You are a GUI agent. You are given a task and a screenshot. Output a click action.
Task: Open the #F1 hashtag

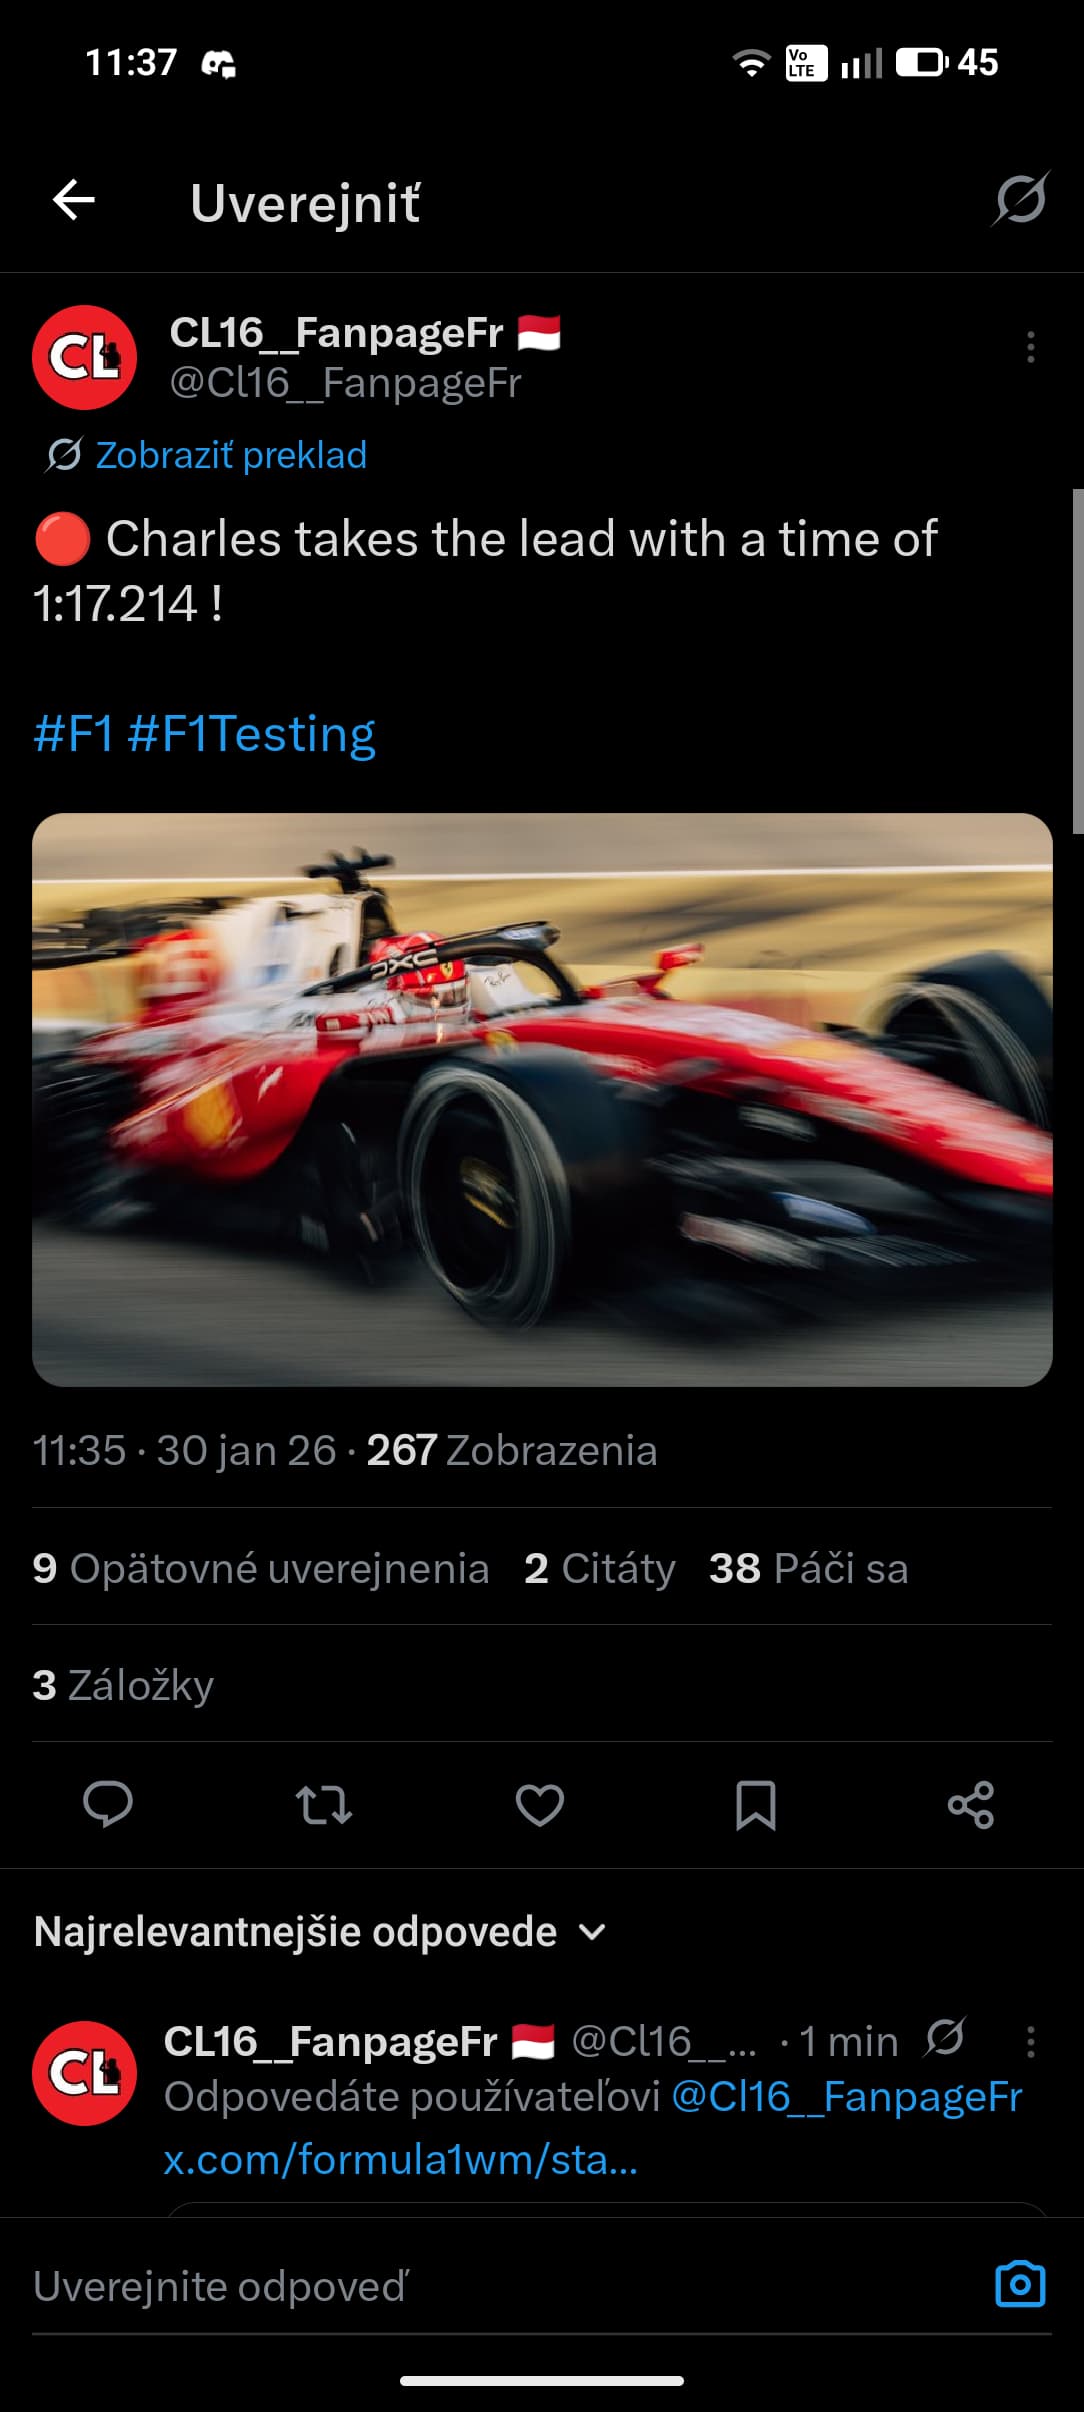[x=73, y=733]
